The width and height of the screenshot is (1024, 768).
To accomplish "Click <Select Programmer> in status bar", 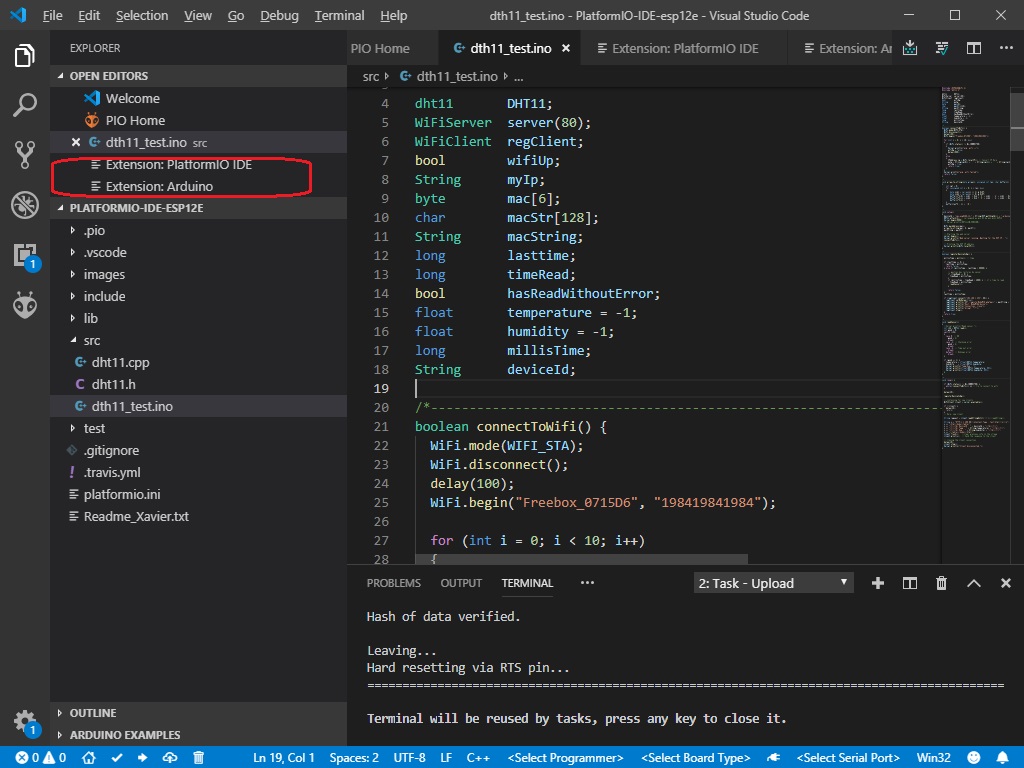I will [x=566, y=758].
